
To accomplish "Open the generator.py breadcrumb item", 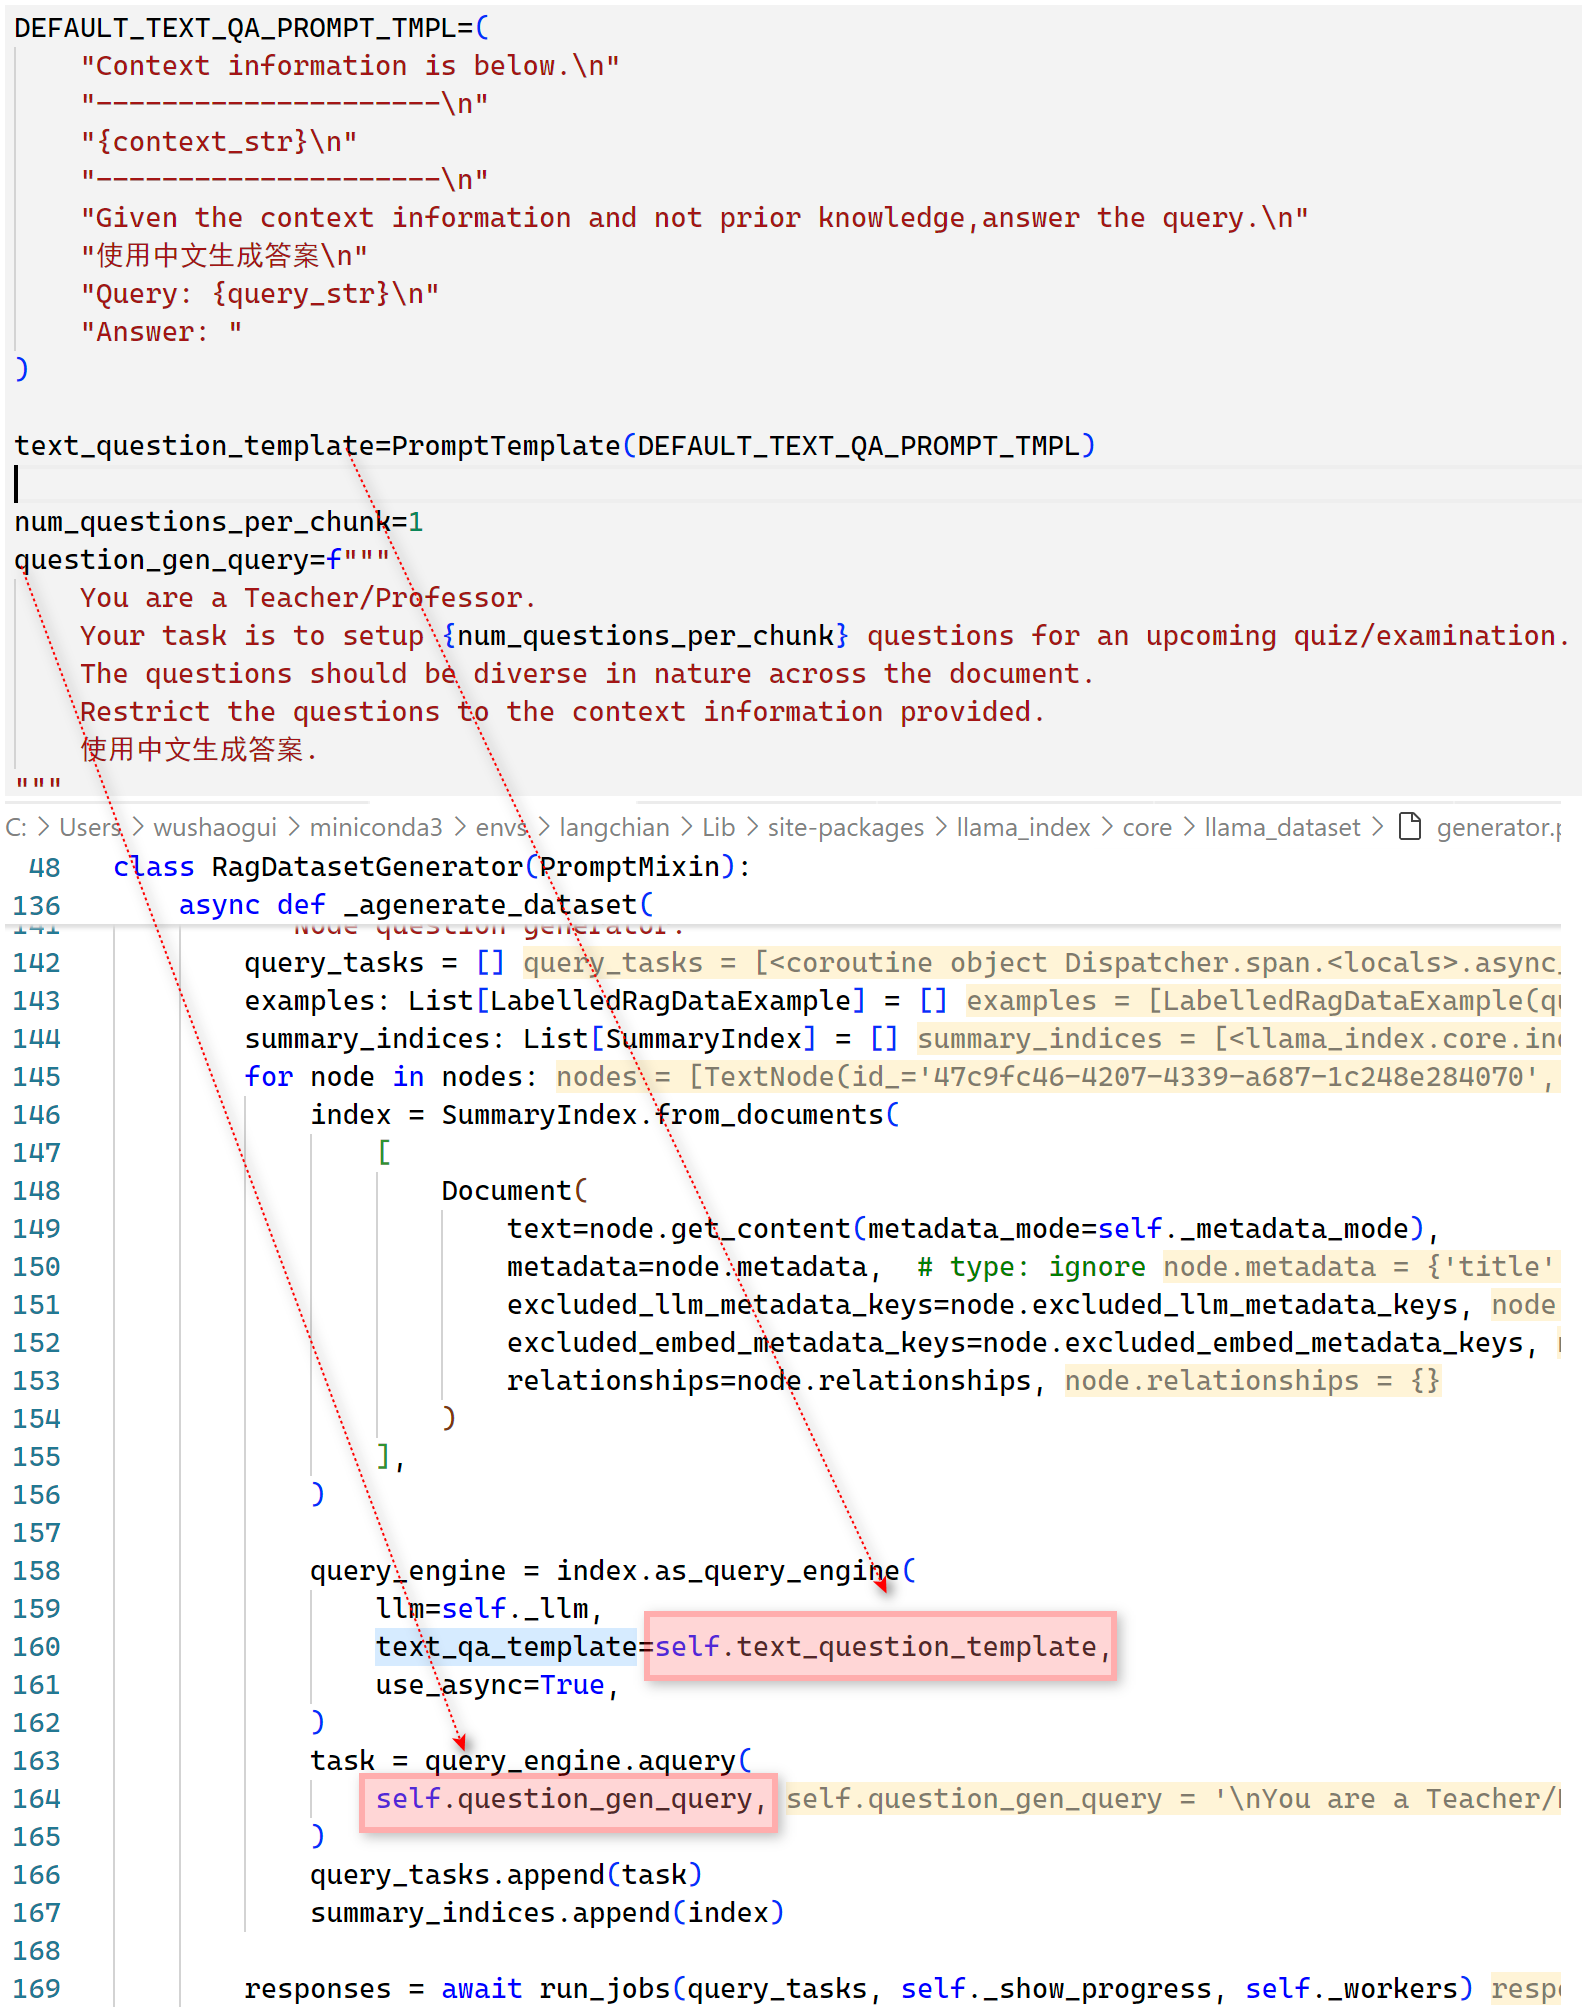I will (1497, 827).
